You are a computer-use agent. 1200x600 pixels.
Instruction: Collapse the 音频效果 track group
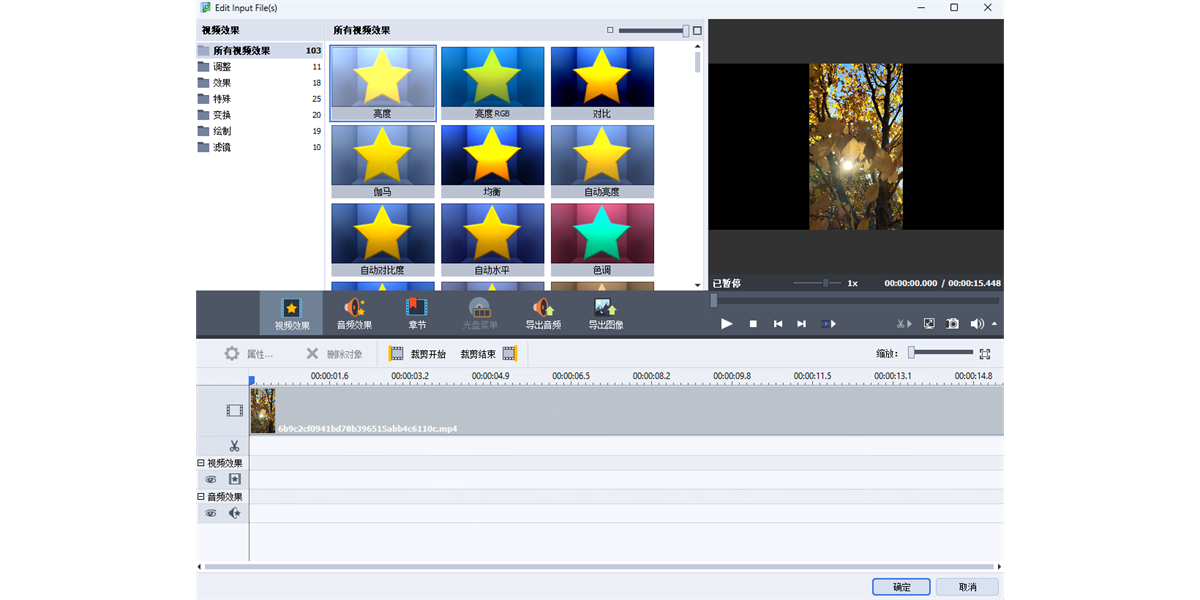[x=201, y=497]
